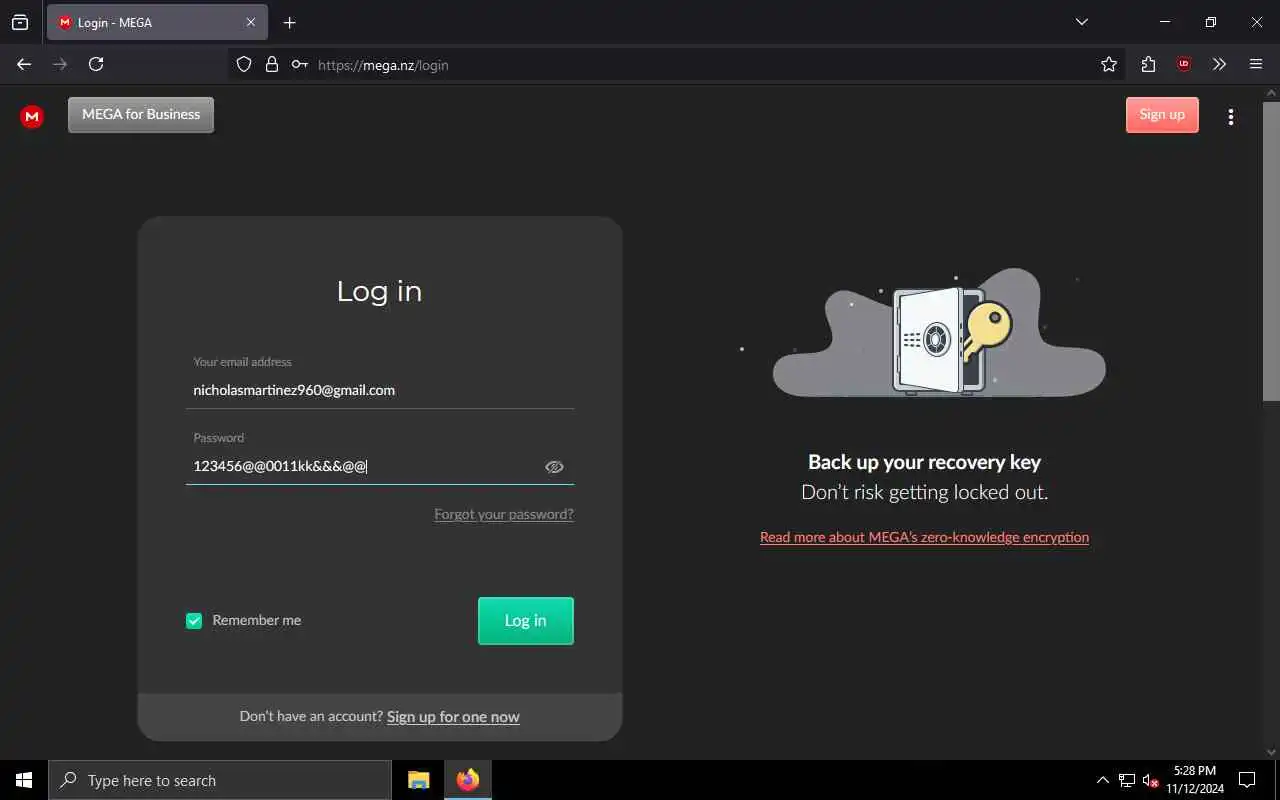Click the MEGA logo icon
1280x800 pixels.
tap(32, 117)
